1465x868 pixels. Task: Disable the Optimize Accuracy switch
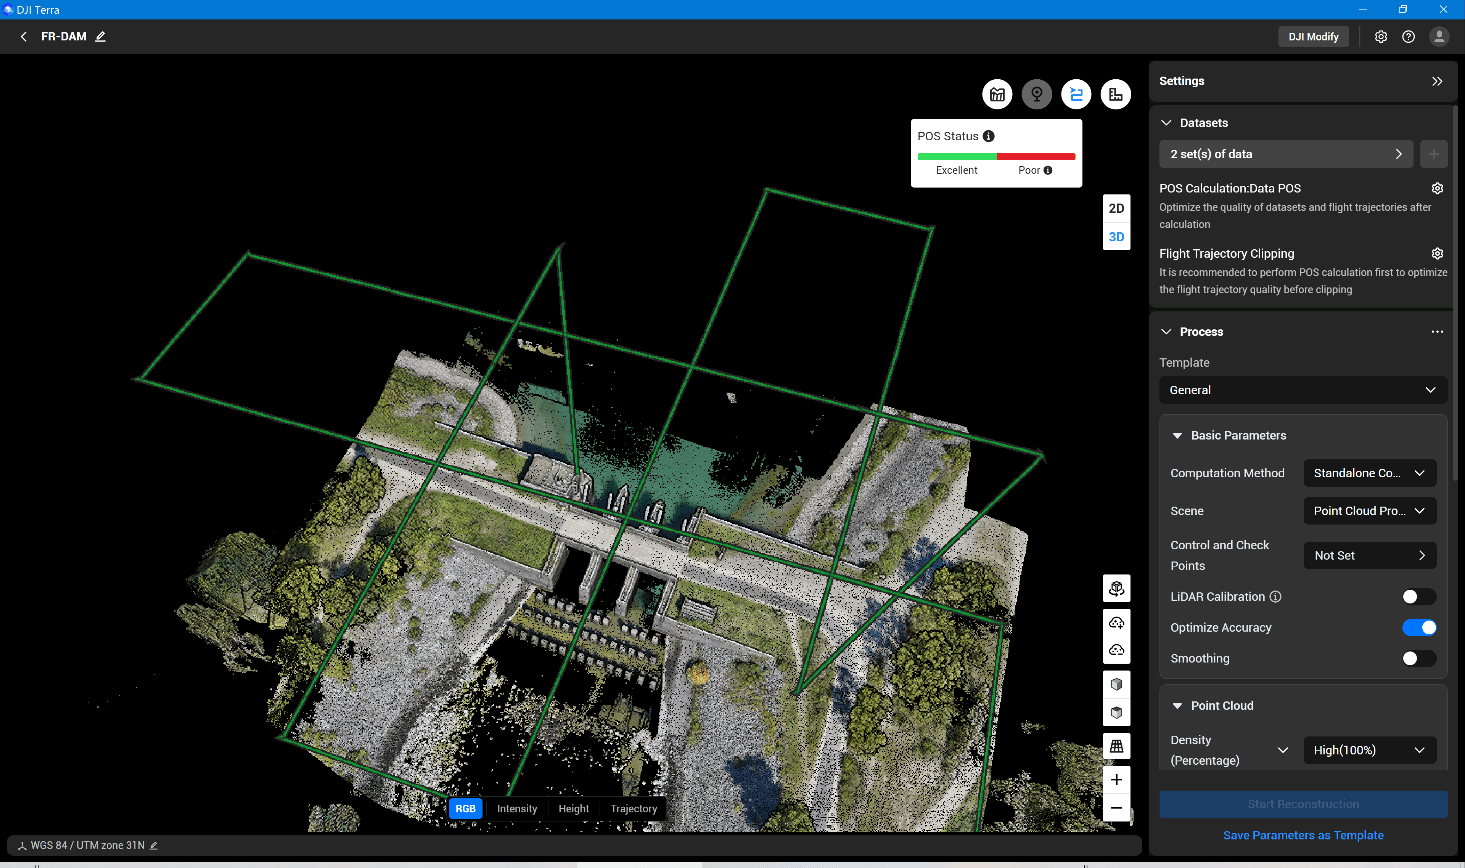pyautogui.click(x=1419, y=627)
